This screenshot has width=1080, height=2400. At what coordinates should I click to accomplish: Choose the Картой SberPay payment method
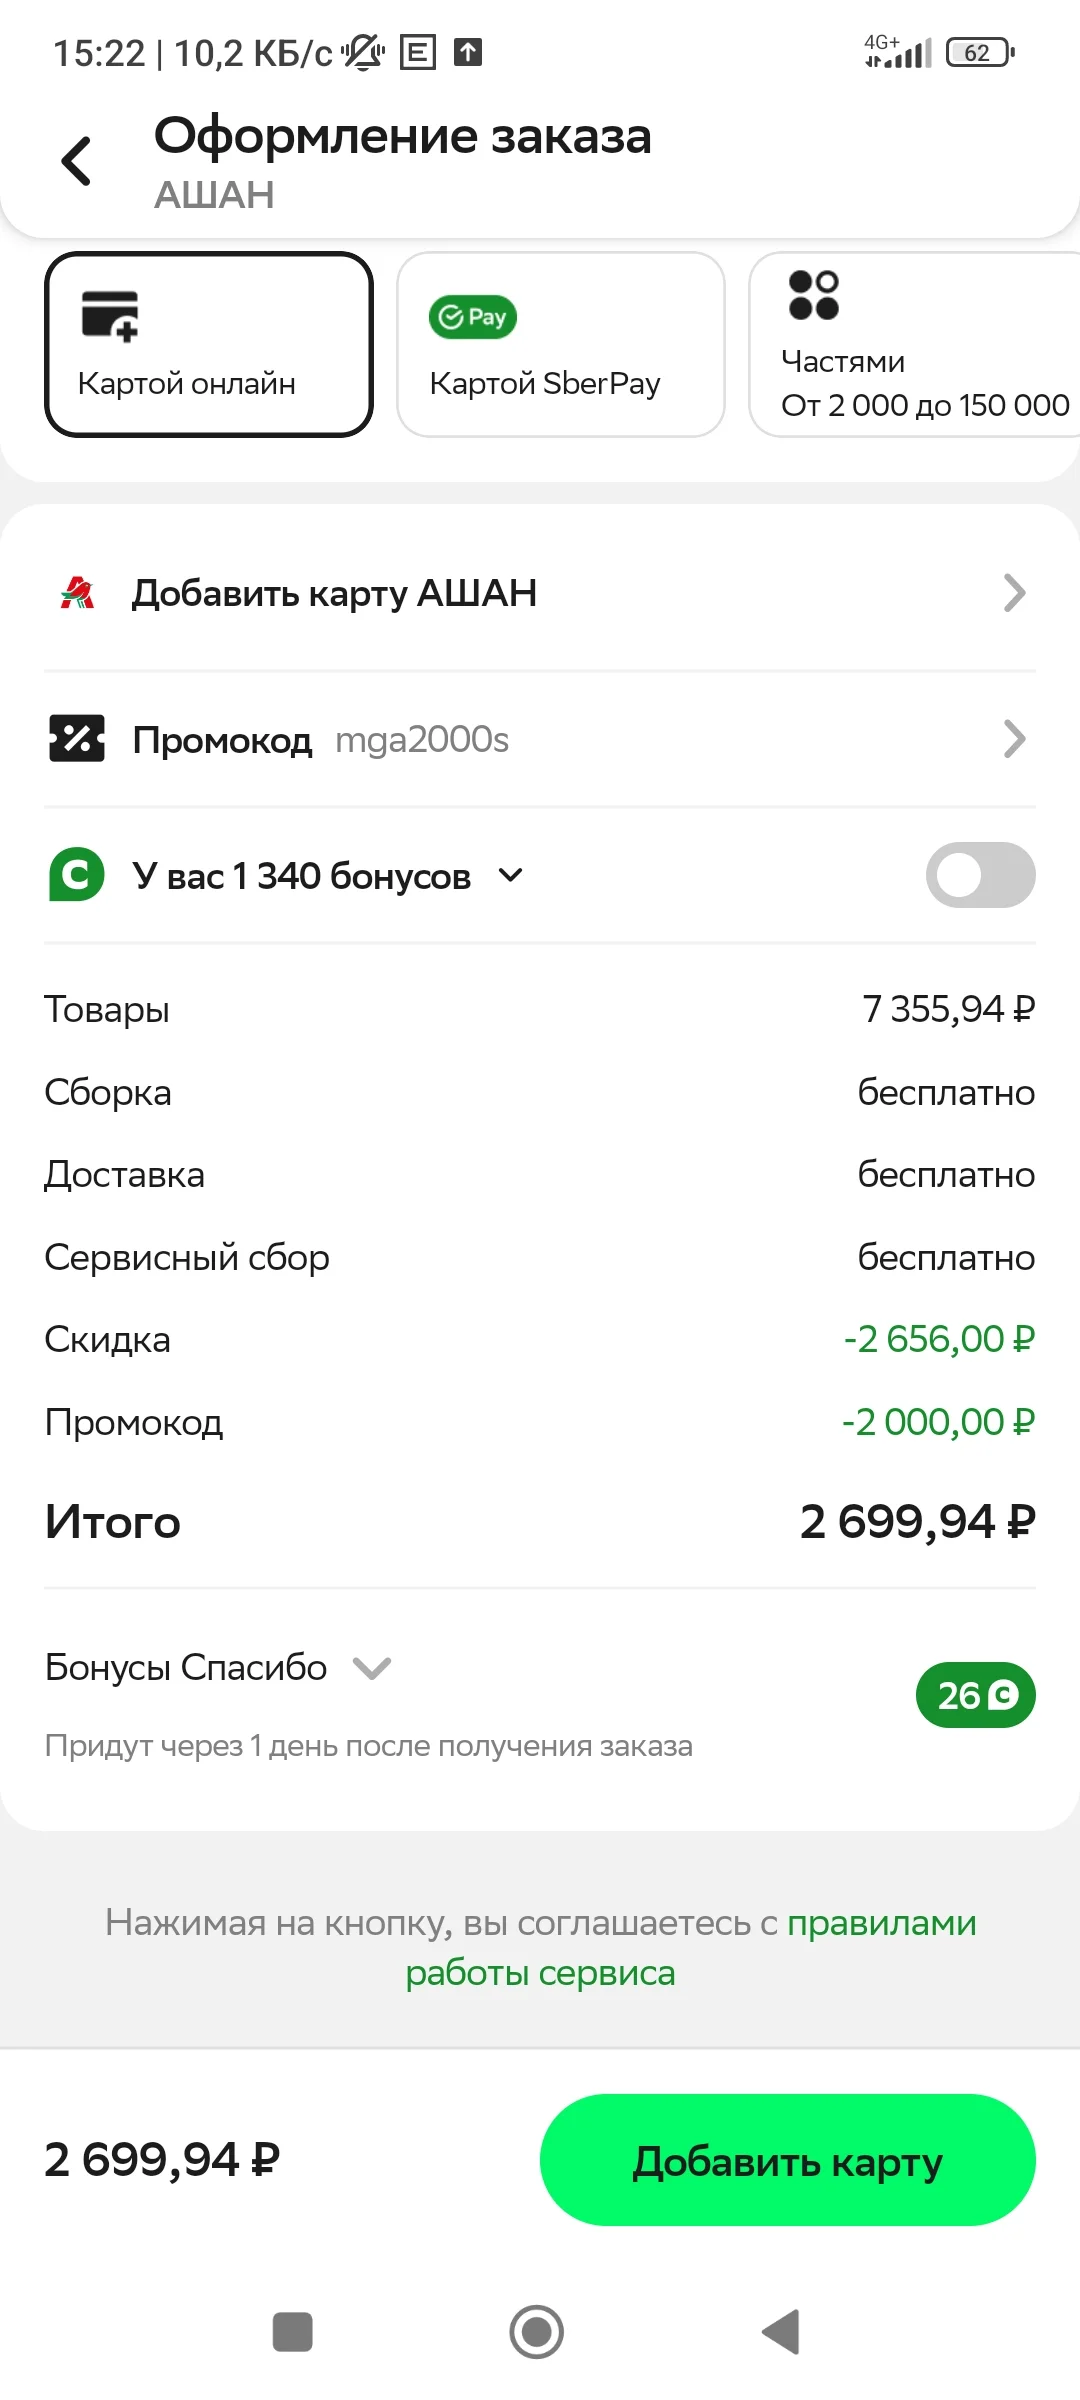[561, 344]
